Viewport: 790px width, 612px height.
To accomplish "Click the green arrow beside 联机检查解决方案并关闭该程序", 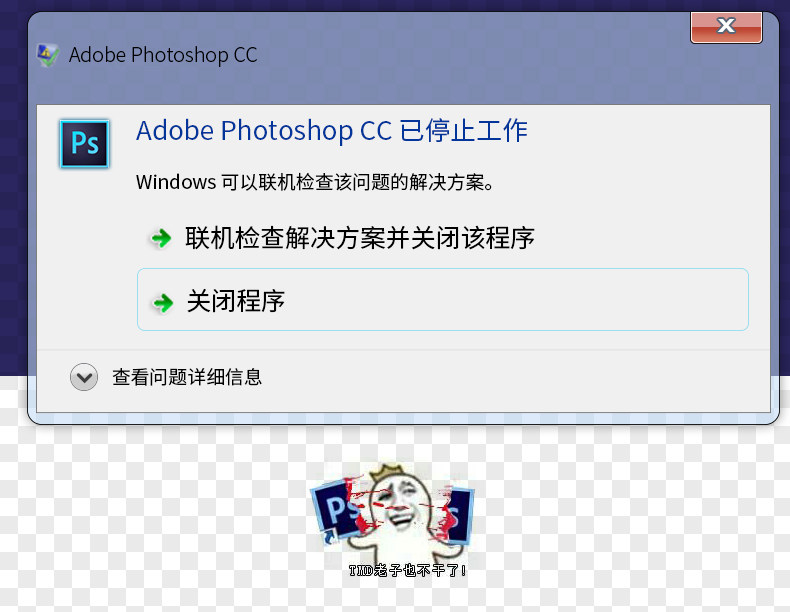I will (x=161, y=238).
